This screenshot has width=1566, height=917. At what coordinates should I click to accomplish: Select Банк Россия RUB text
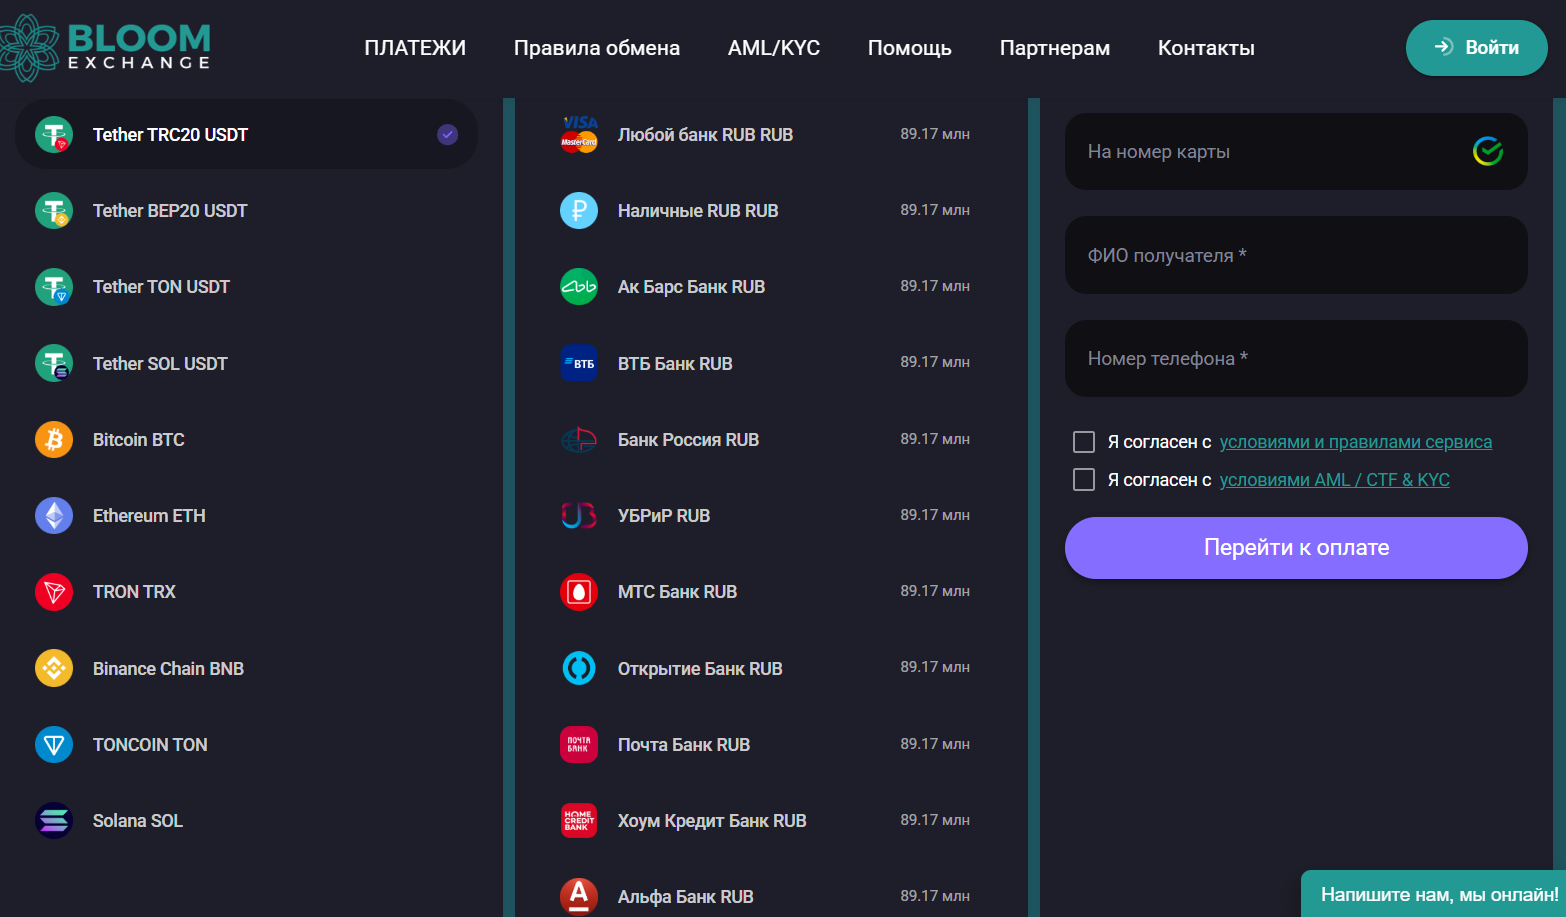688,440
